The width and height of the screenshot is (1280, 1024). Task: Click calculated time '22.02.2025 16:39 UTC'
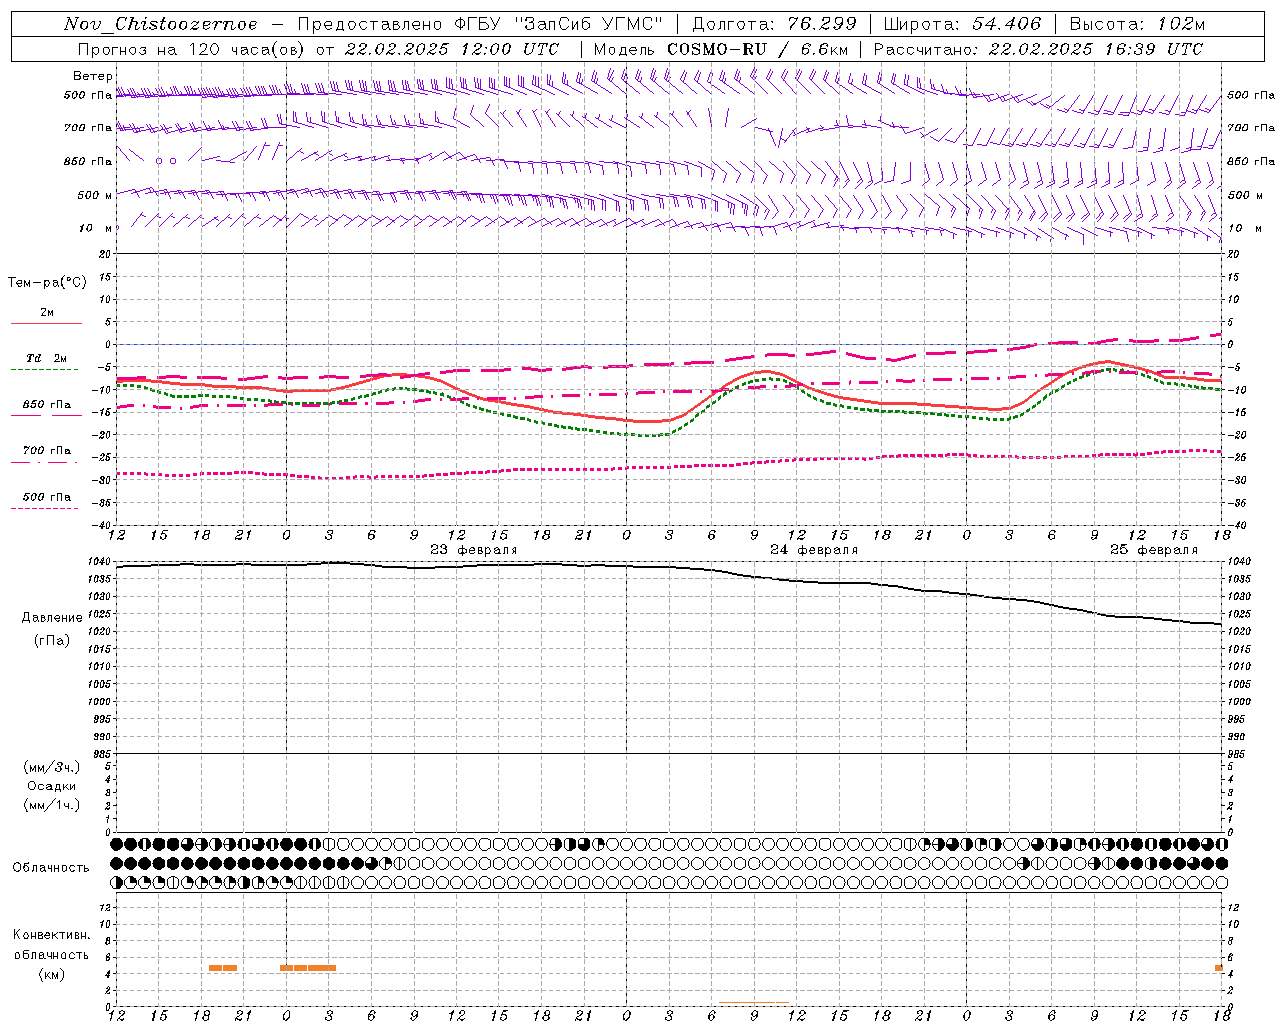pyautogui.click(x=1096, y=49)
